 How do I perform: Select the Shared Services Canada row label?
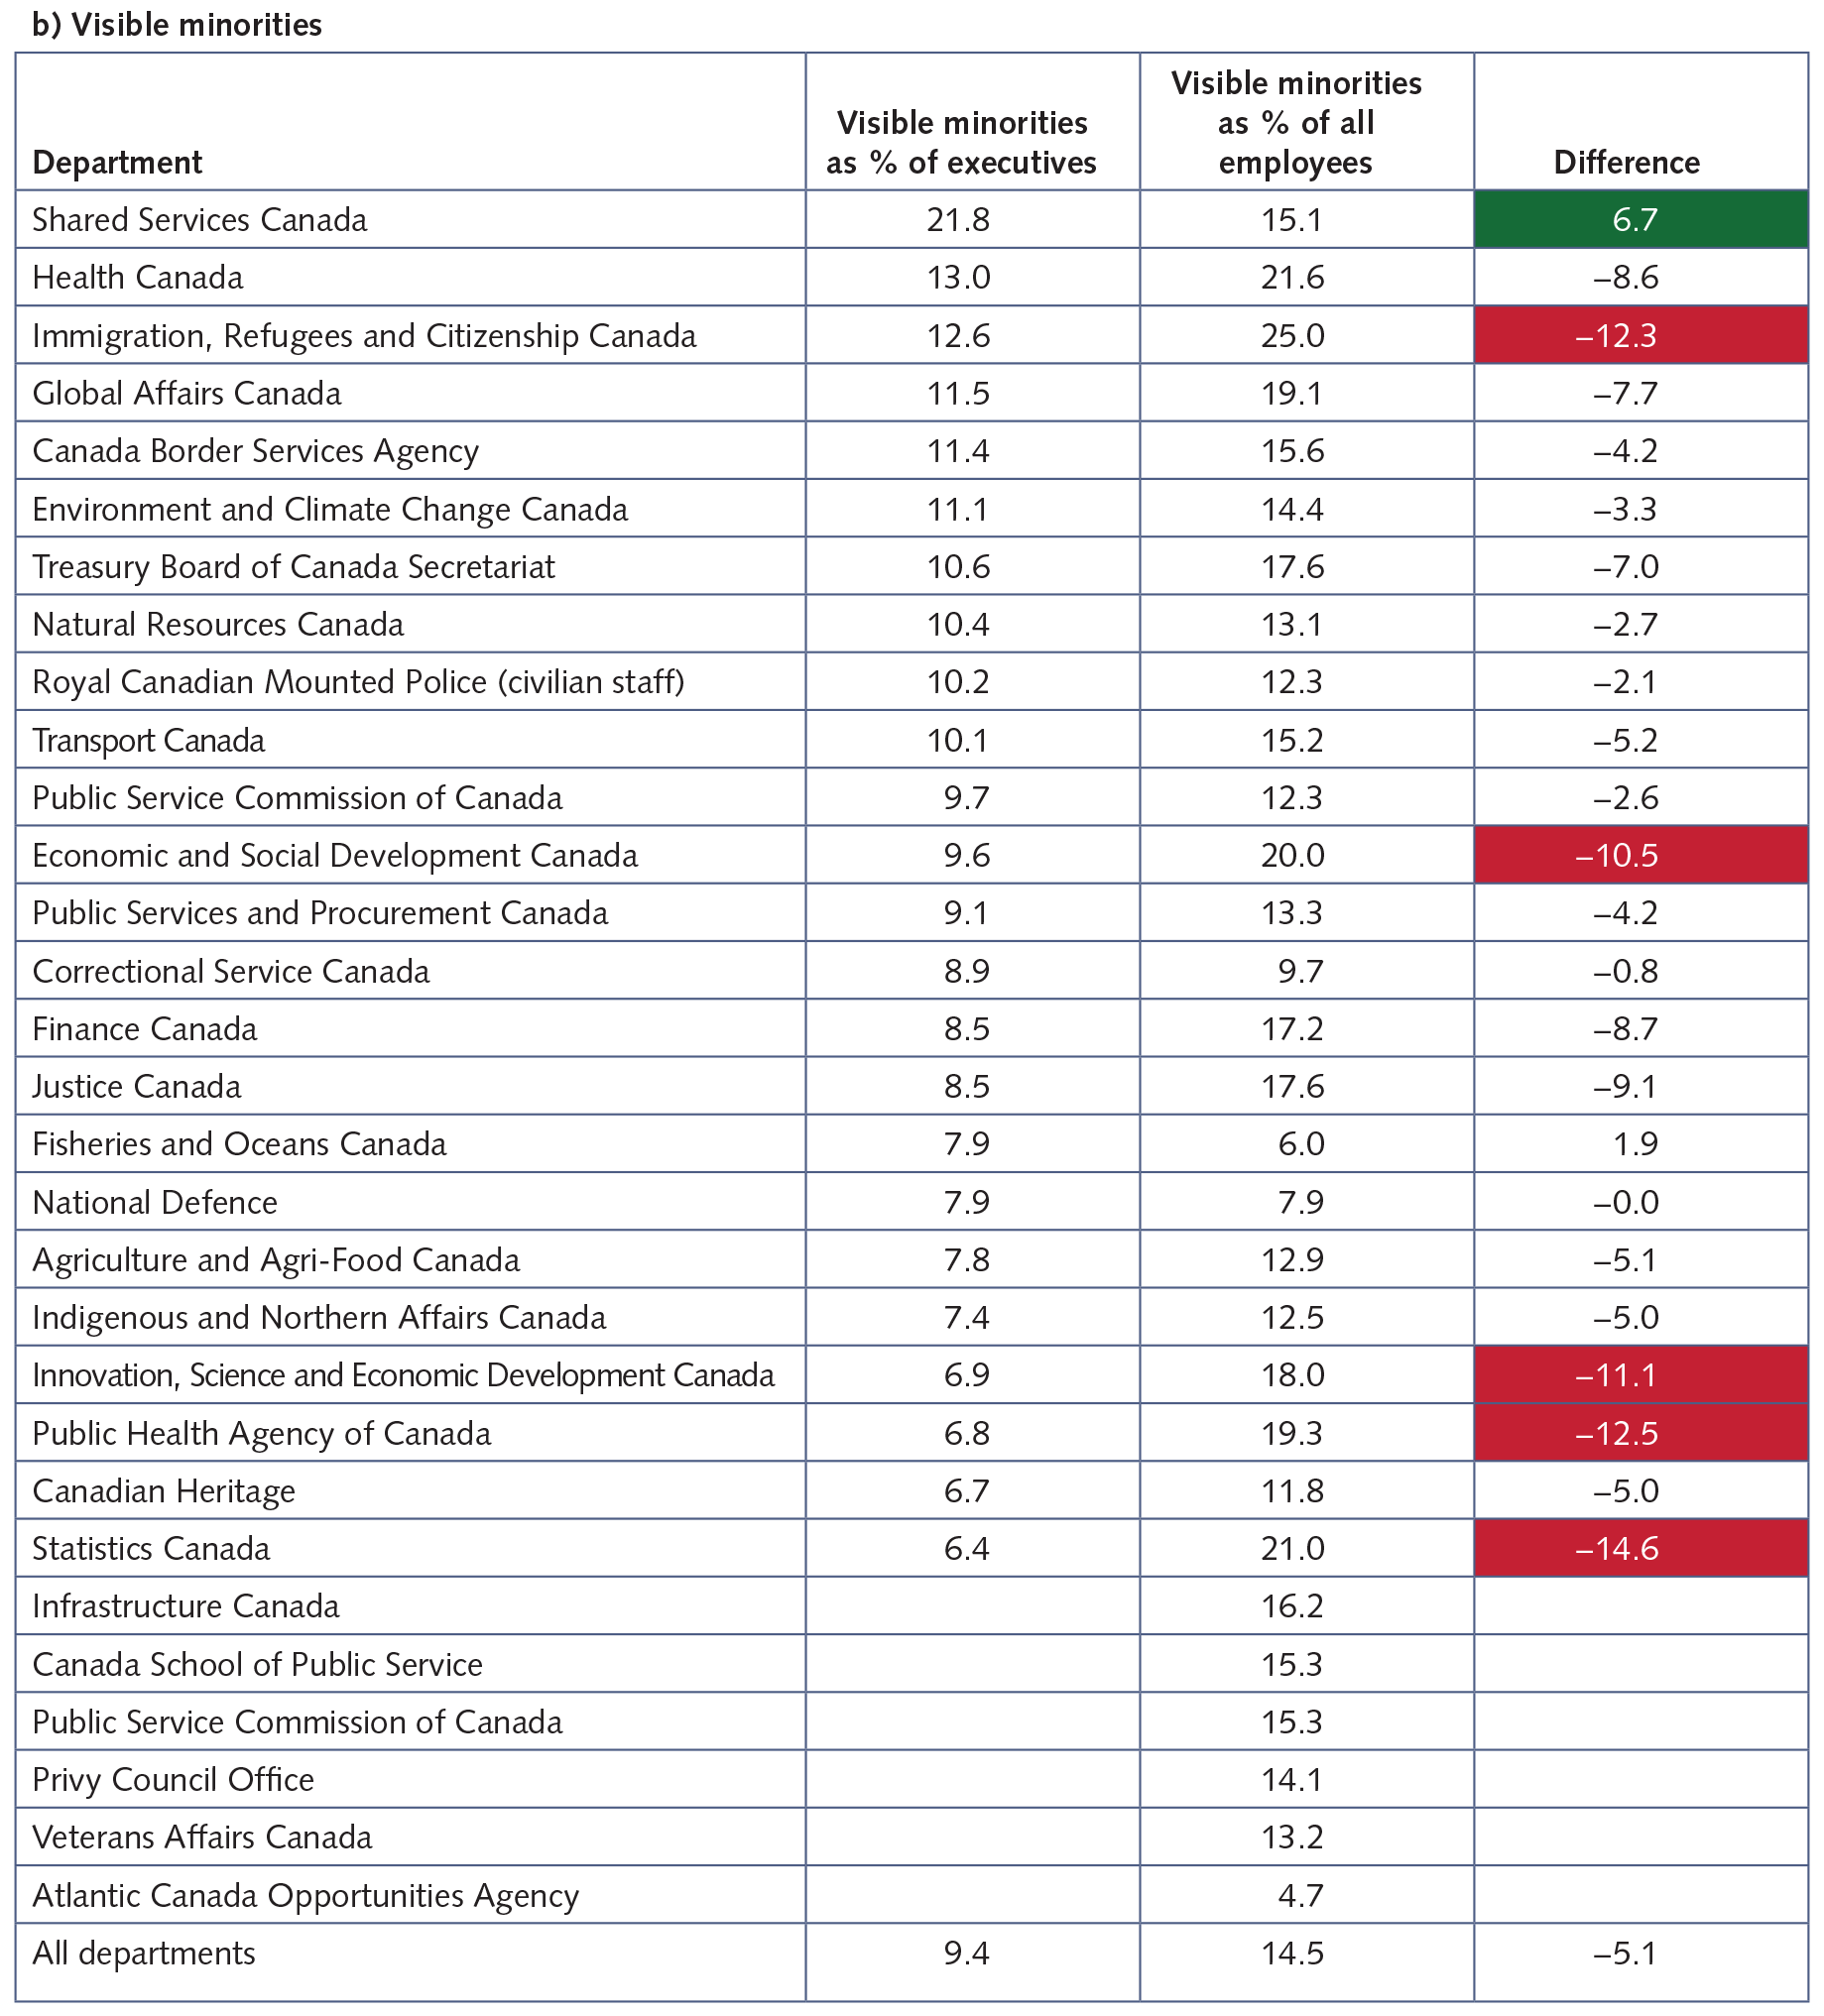click(x=200, y=219)
